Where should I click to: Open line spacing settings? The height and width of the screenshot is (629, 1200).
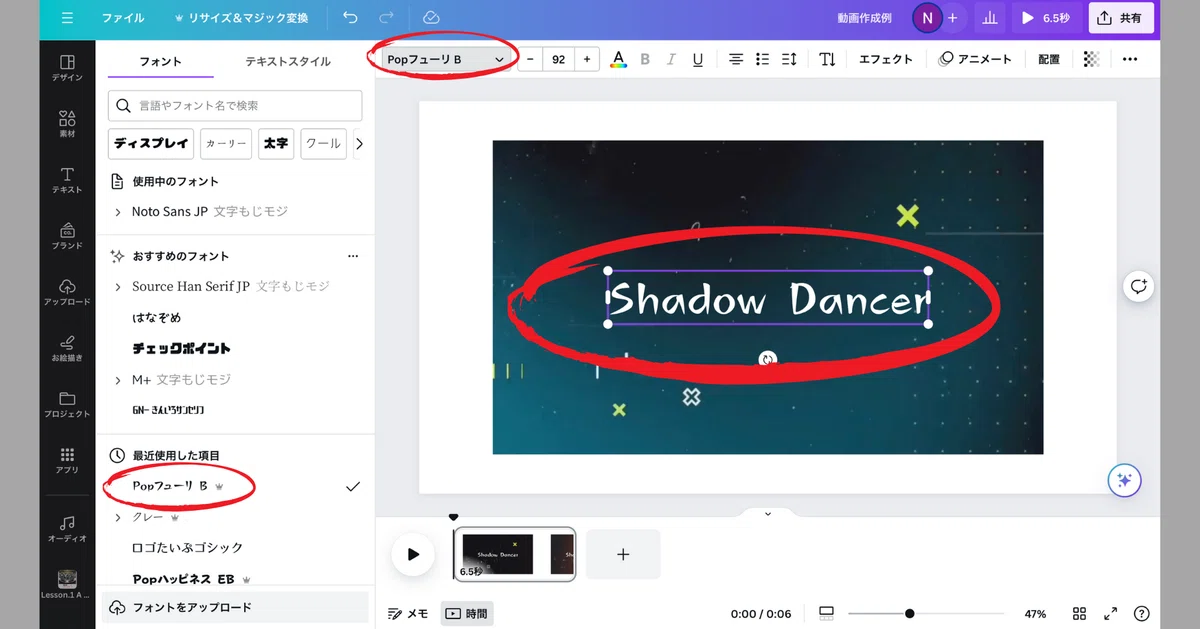pos(789,59)
